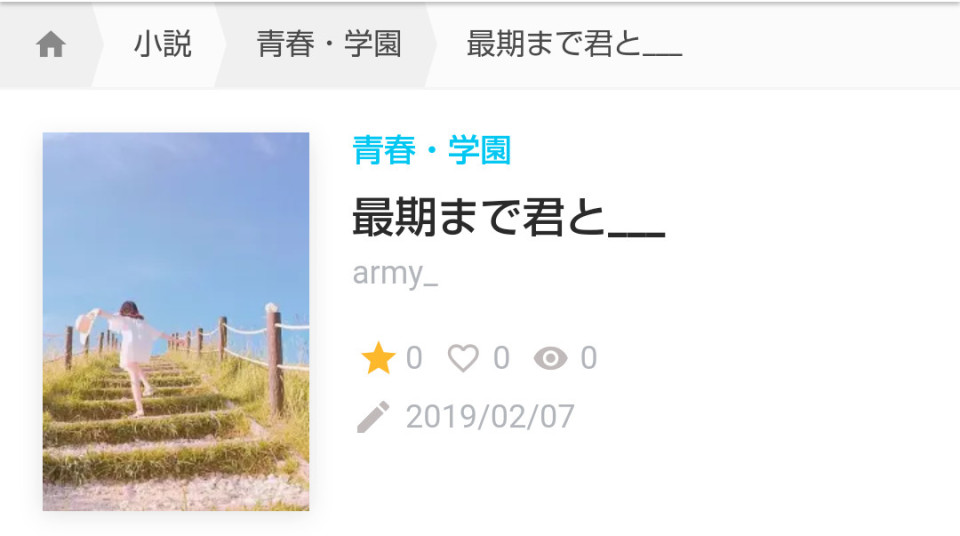
Task: Open the blue 青春・学園 category link
Action: coord(432,150)
